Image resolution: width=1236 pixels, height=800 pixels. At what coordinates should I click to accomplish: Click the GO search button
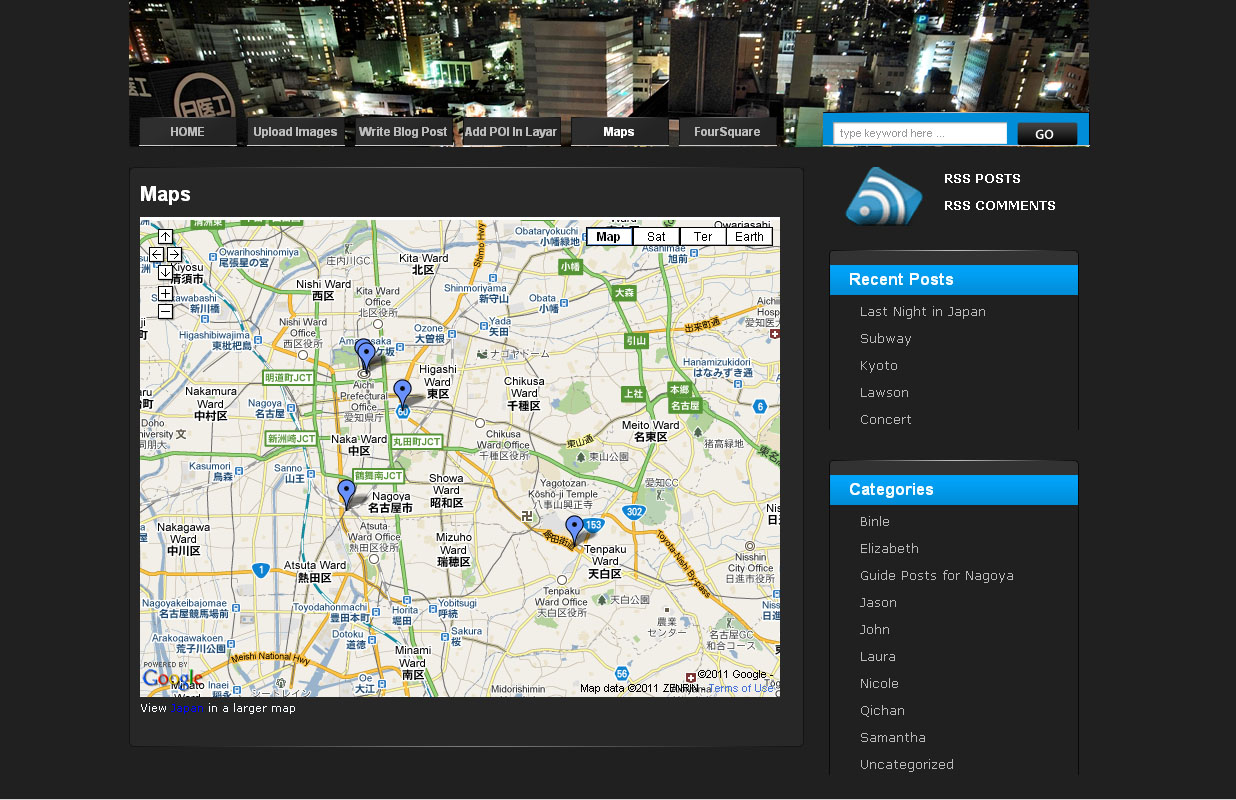pos(1047,134)
